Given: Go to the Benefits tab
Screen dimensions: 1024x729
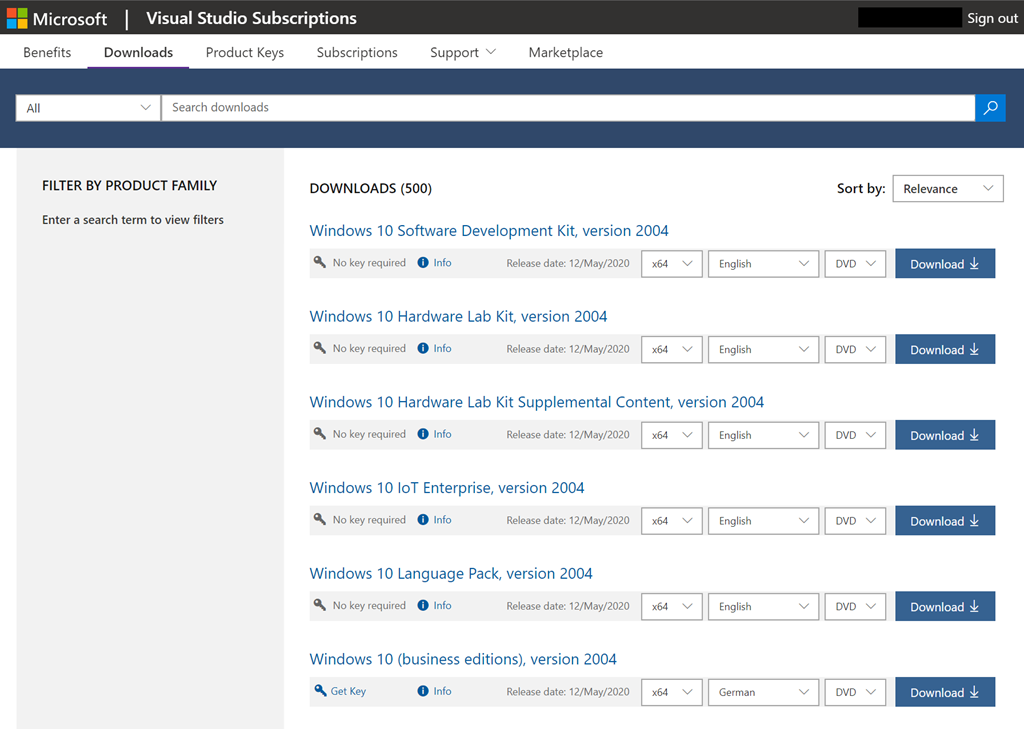Looking at the screenshot, I should 47,53.
